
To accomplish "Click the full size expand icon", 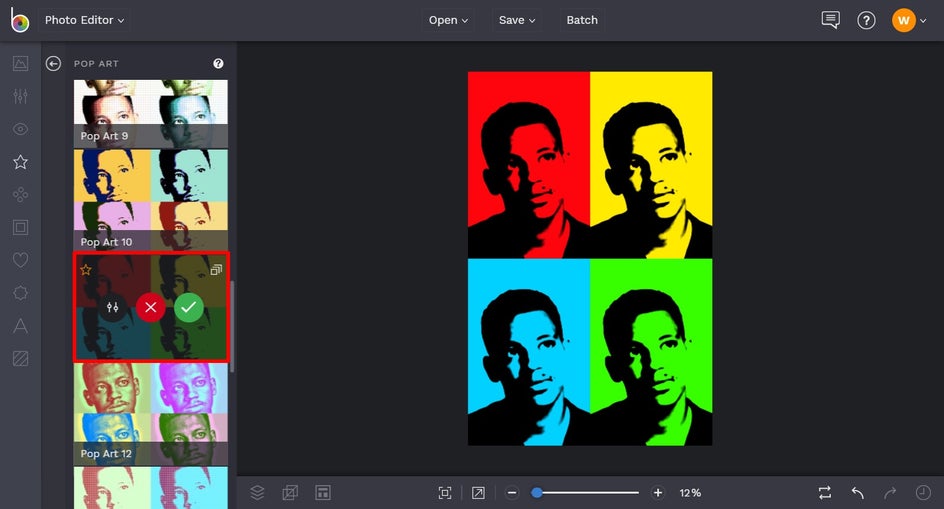I will point(478,493).
